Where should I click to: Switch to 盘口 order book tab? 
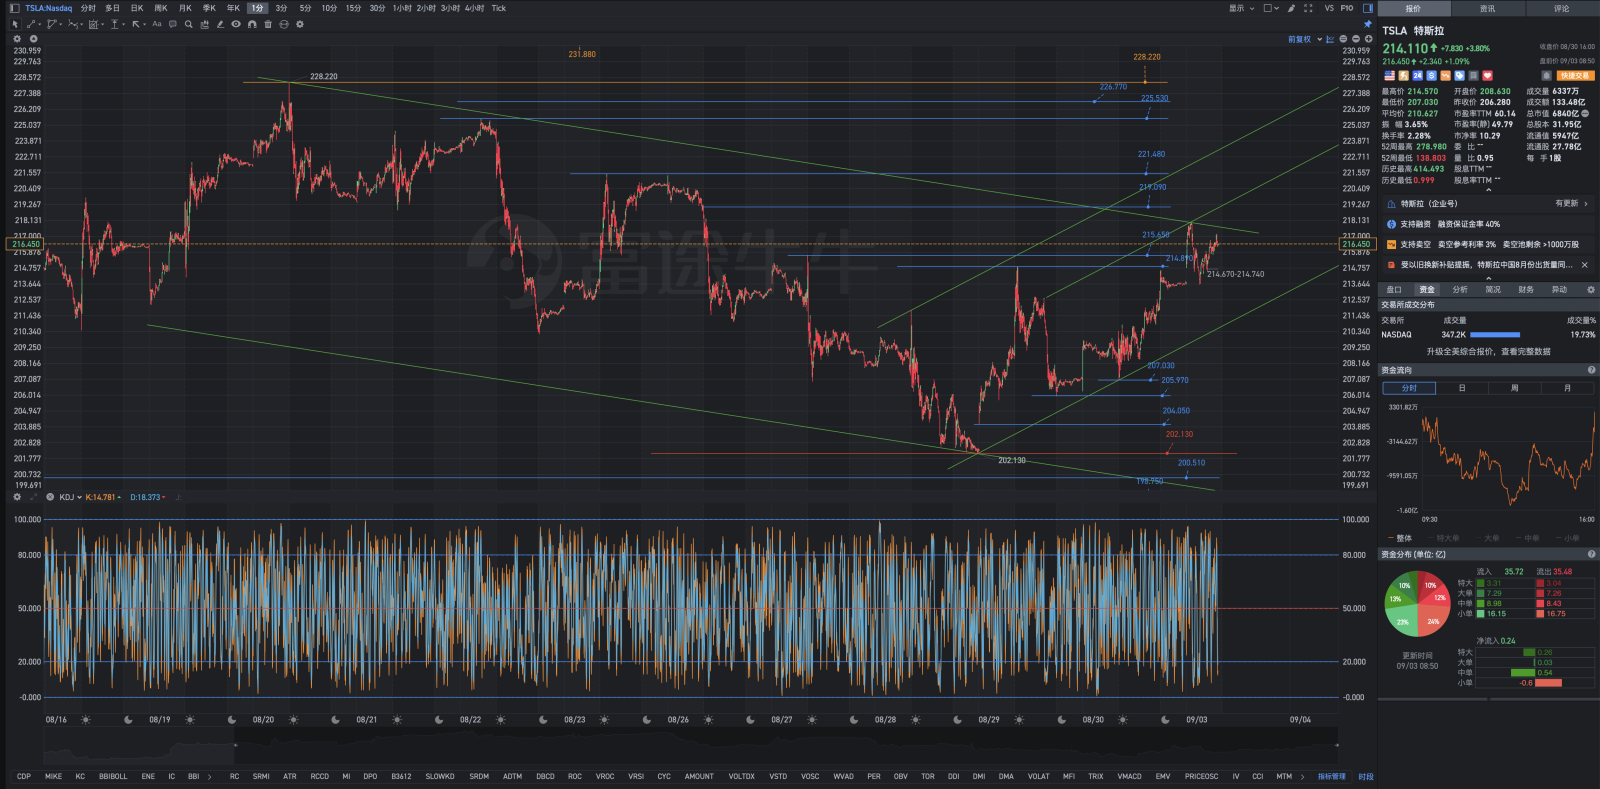click(1394, 290)
